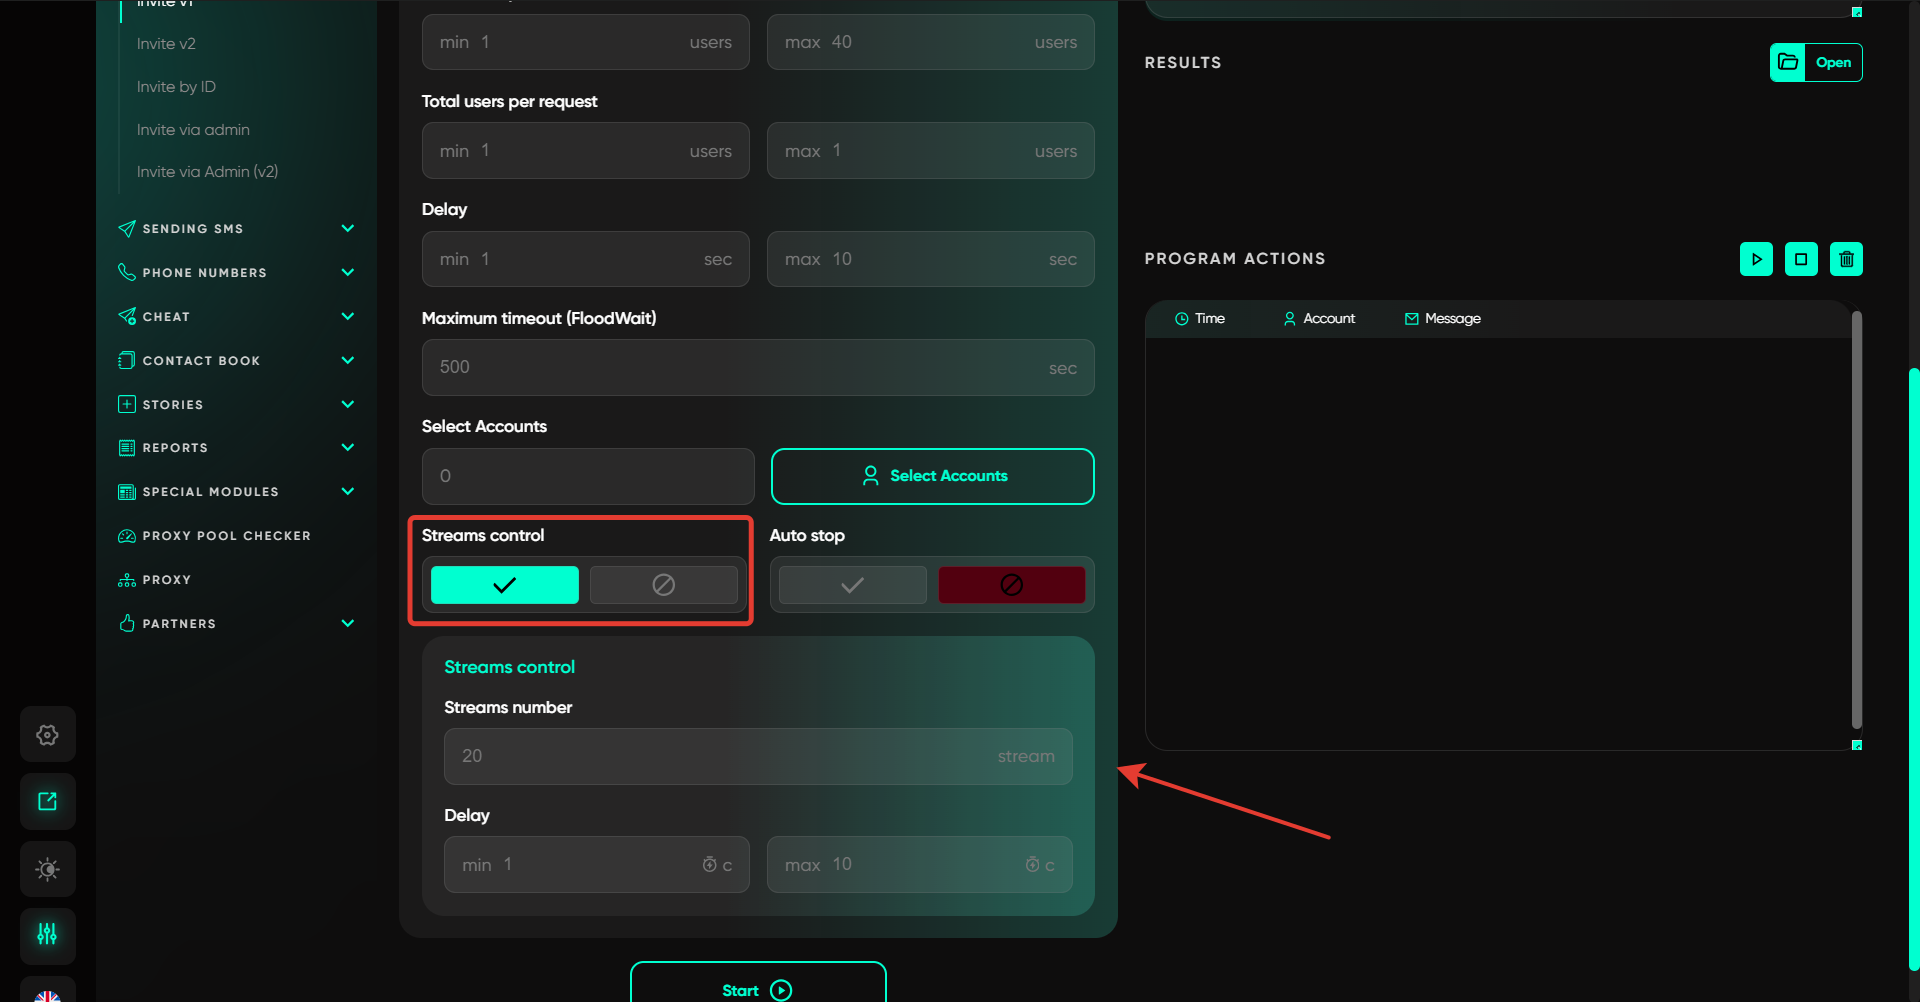Screen dimensions: 1920x1002
Task: Open the settings gear in left sidebar
Action: click(47, 735)
